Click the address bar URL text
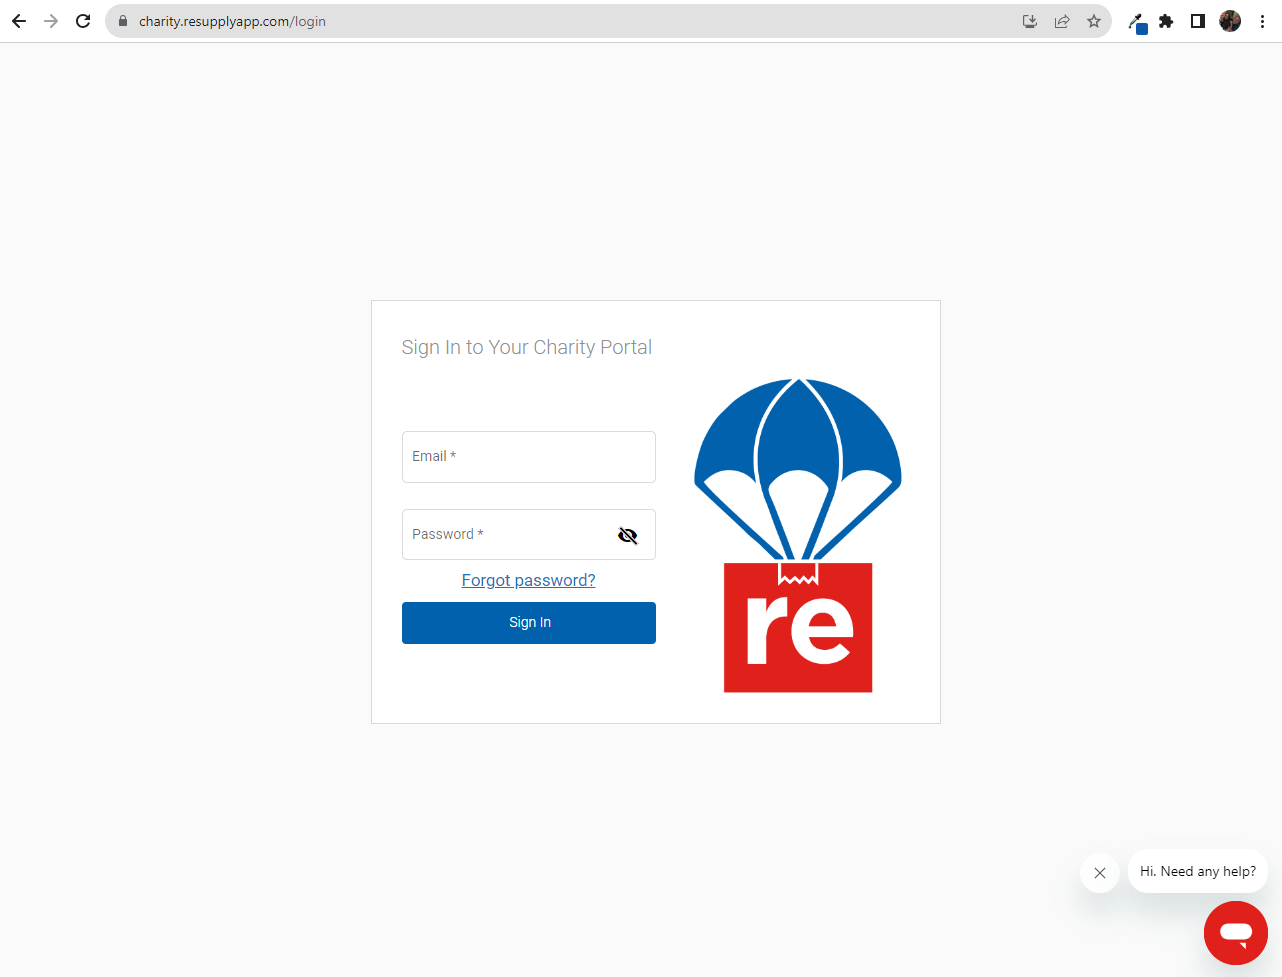Screen dimensions: 1282x977 click(x=232, y=21)
